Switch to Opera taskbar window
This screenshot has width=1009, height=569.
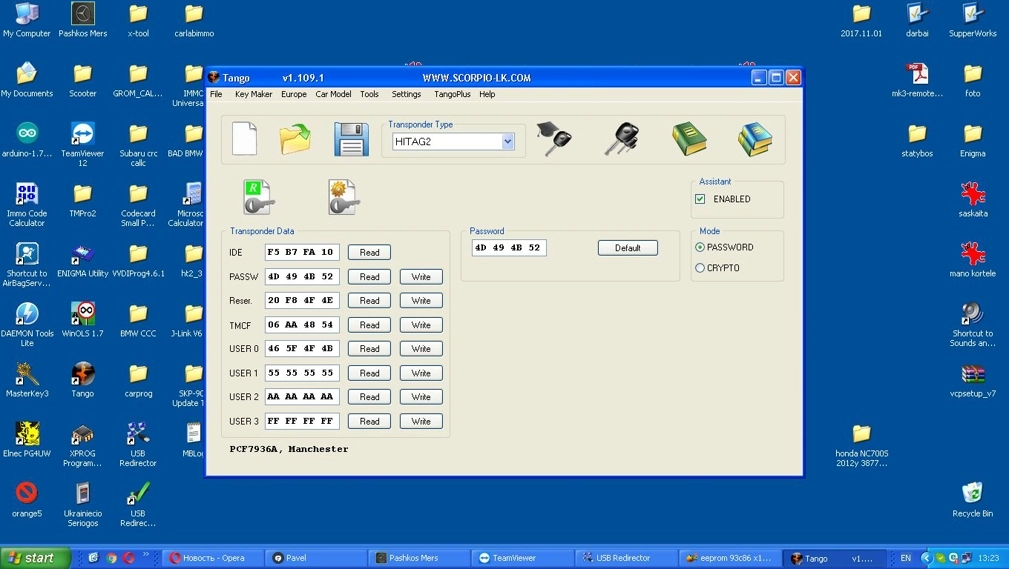(x=213, y=558)
